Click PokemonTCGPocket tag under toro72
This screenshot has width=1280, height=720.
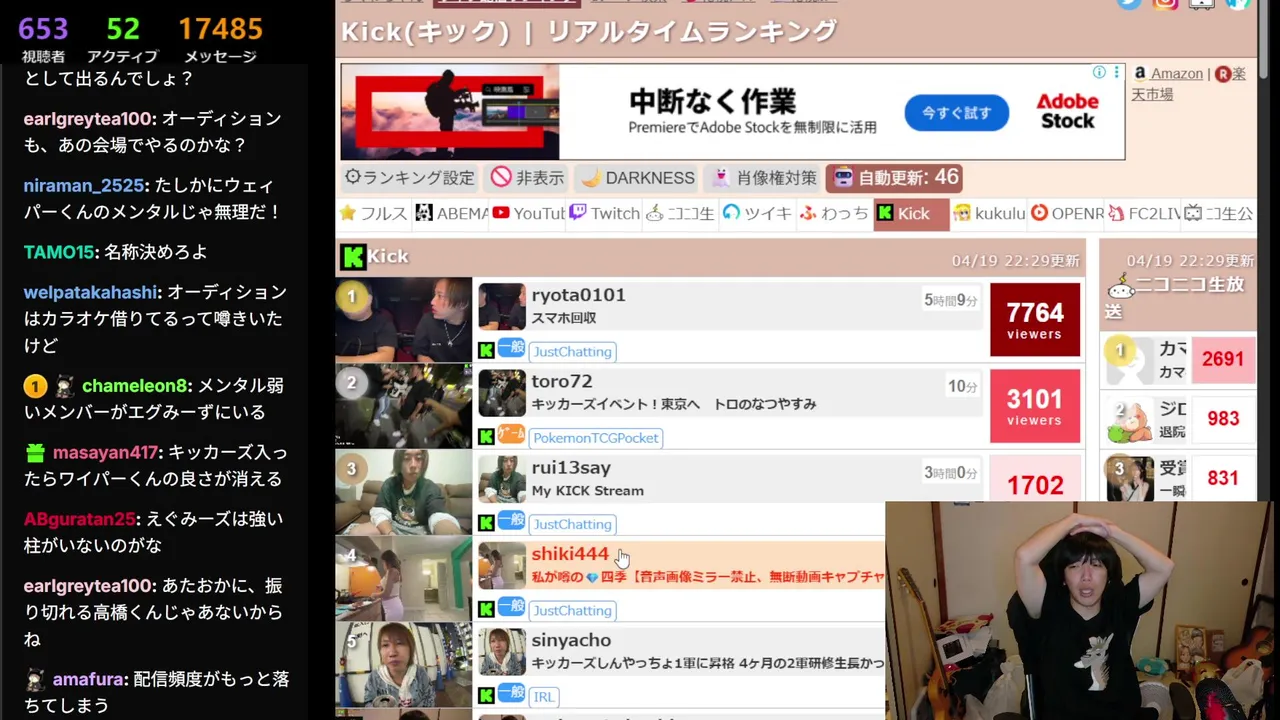(596, 437)
